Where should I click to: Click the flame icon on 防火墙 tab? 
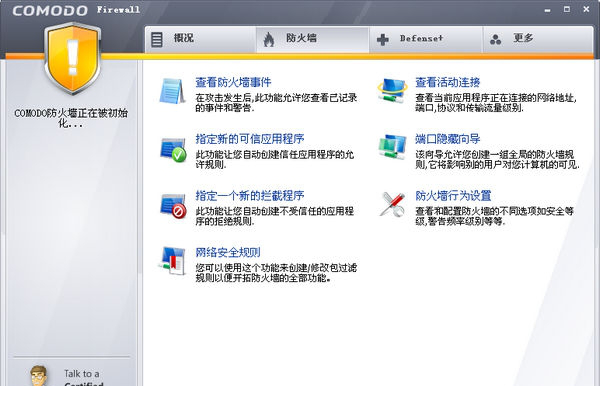(x=269, y=39)
